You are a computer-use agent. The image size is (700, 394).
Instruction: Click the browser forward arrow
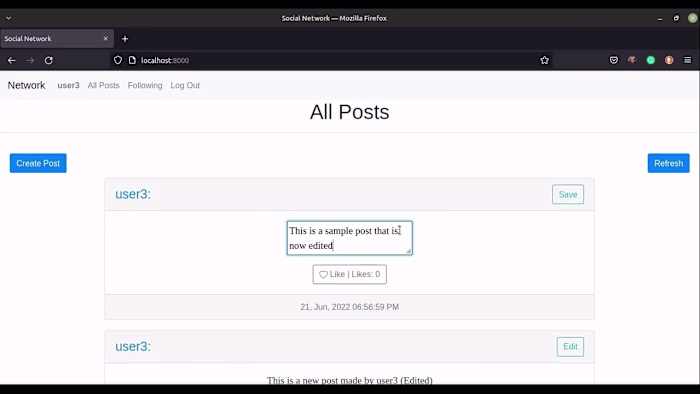click(30, 60)
